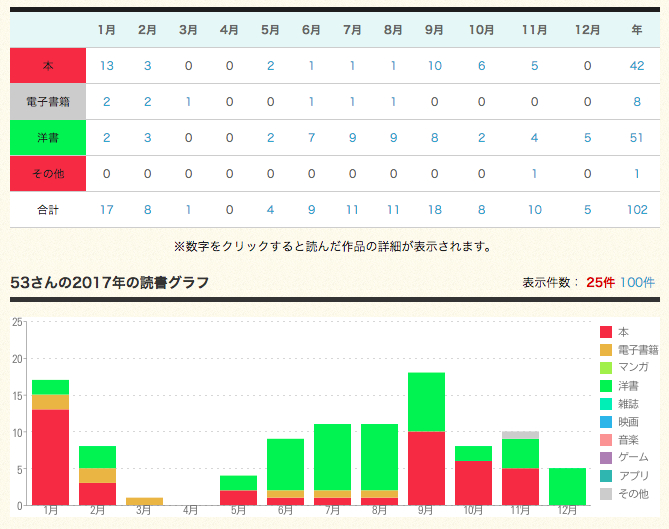Open yearly 洋書 total 51
Viewport: 669px width, 529px height.
pyautogui.click(x=636, y=137)
